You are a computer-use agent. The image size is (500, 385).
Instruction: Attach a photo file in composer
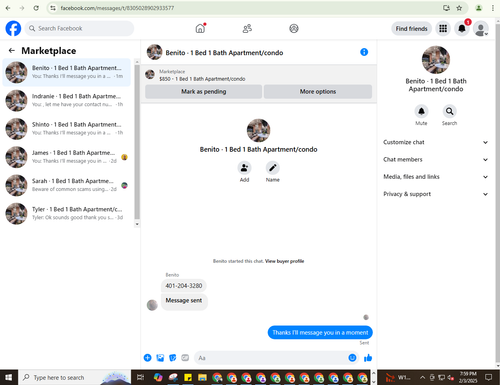tap(160, 358)
